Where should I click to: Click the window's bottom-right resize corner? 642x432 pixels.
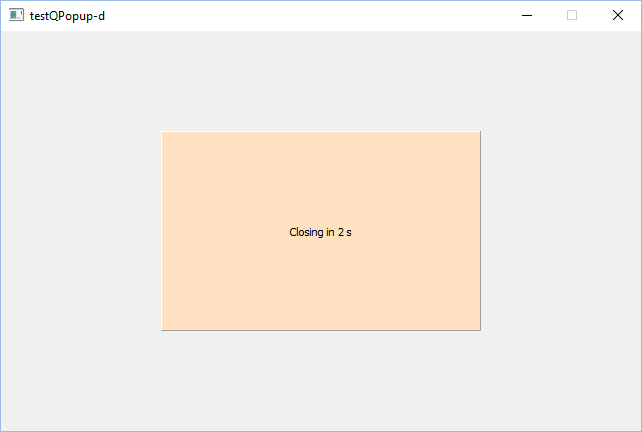tap(638, 428)
